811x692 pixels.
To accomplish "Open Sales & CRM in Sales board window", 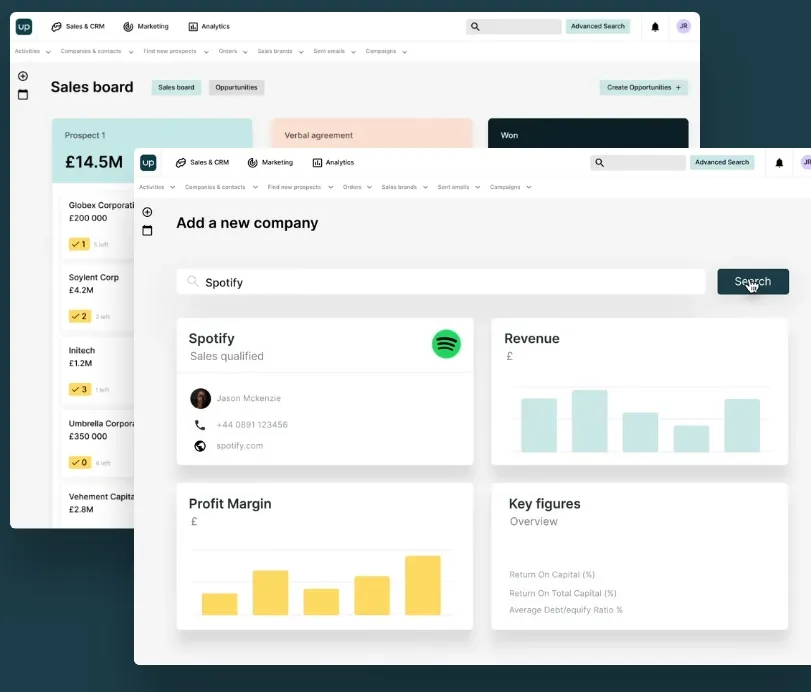I will coord(78,26).
